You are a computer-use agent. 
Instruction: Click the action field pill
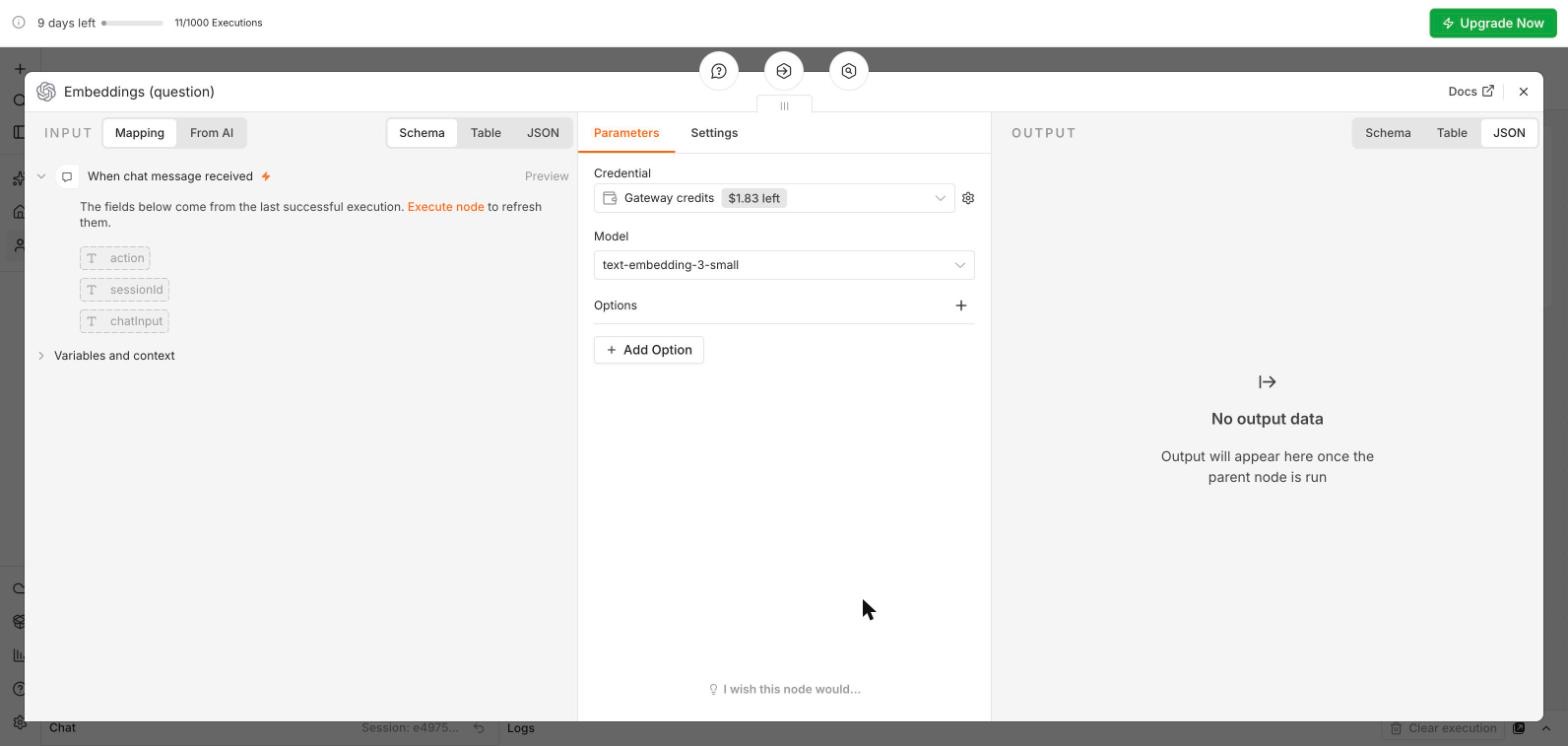[115, 258]
